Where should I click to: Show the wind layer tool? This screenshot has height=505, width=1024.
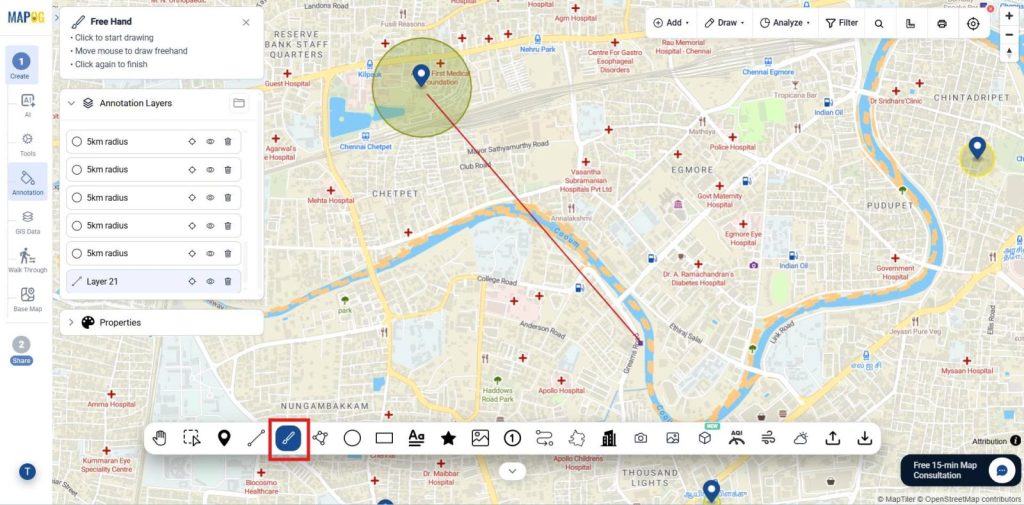(x=769, y=438)
